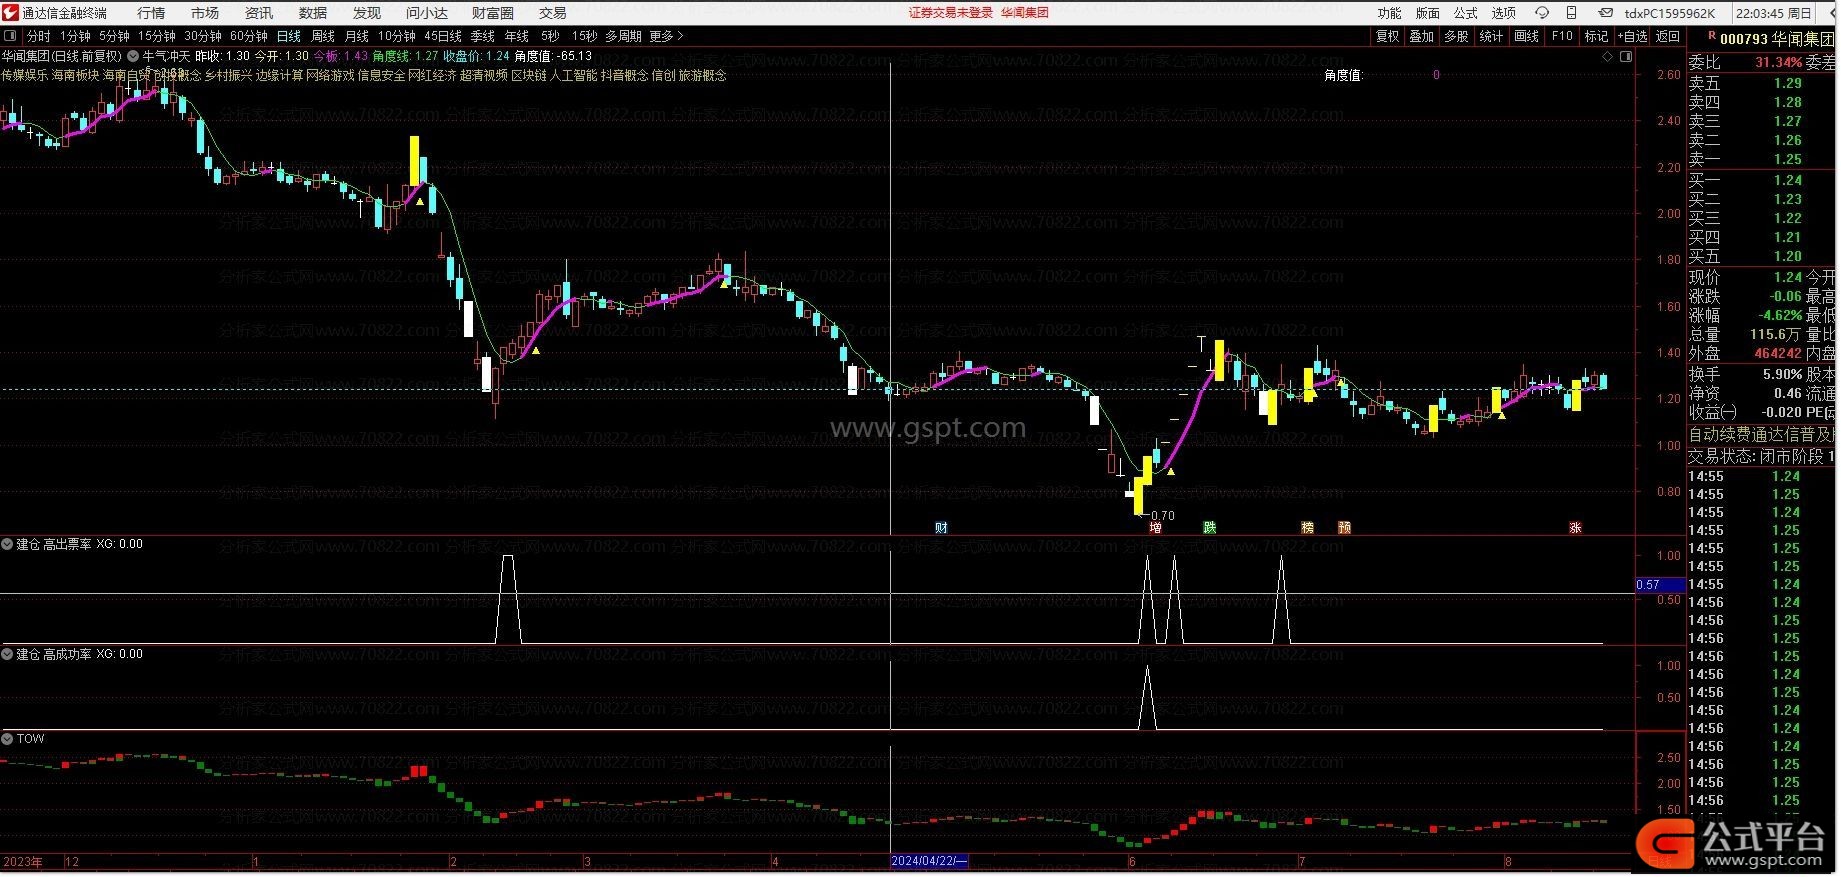Open the 版面 menu
This screenshot has width=1841, height=877.
pos(1428,13)
